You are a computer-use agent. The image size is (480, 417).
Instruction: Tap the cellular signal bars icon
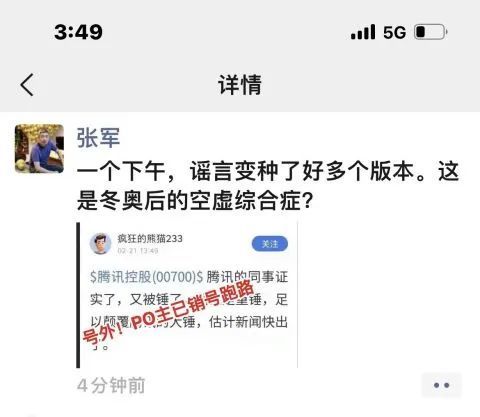tap(363, 32)
